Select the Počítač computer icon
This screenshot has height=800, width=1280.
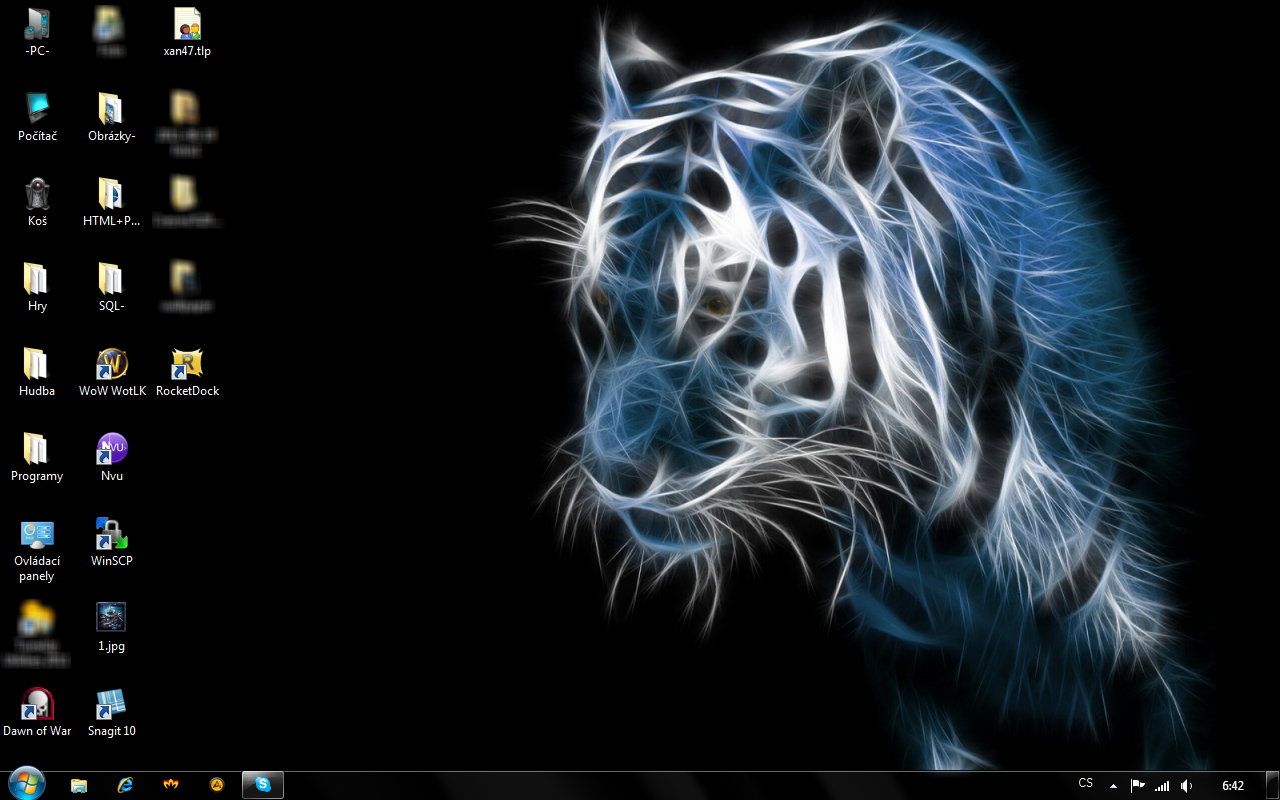[x=37, y=109]
